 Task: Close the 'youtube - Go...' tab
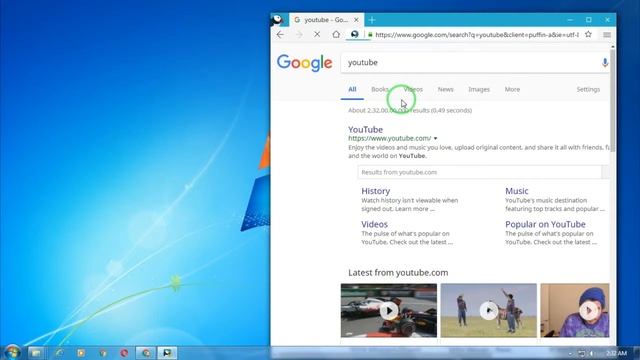click(356, 20)
